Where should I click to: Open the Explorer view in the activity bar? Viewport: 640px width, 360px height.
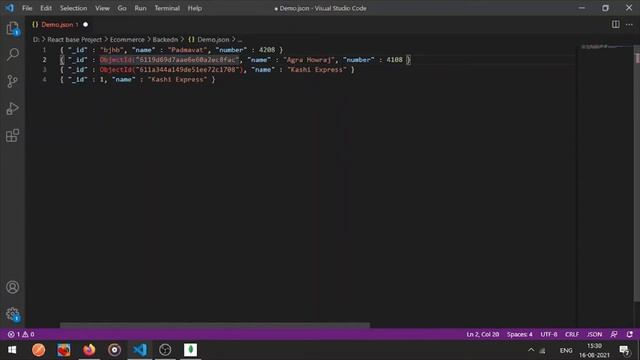point(13,29)
